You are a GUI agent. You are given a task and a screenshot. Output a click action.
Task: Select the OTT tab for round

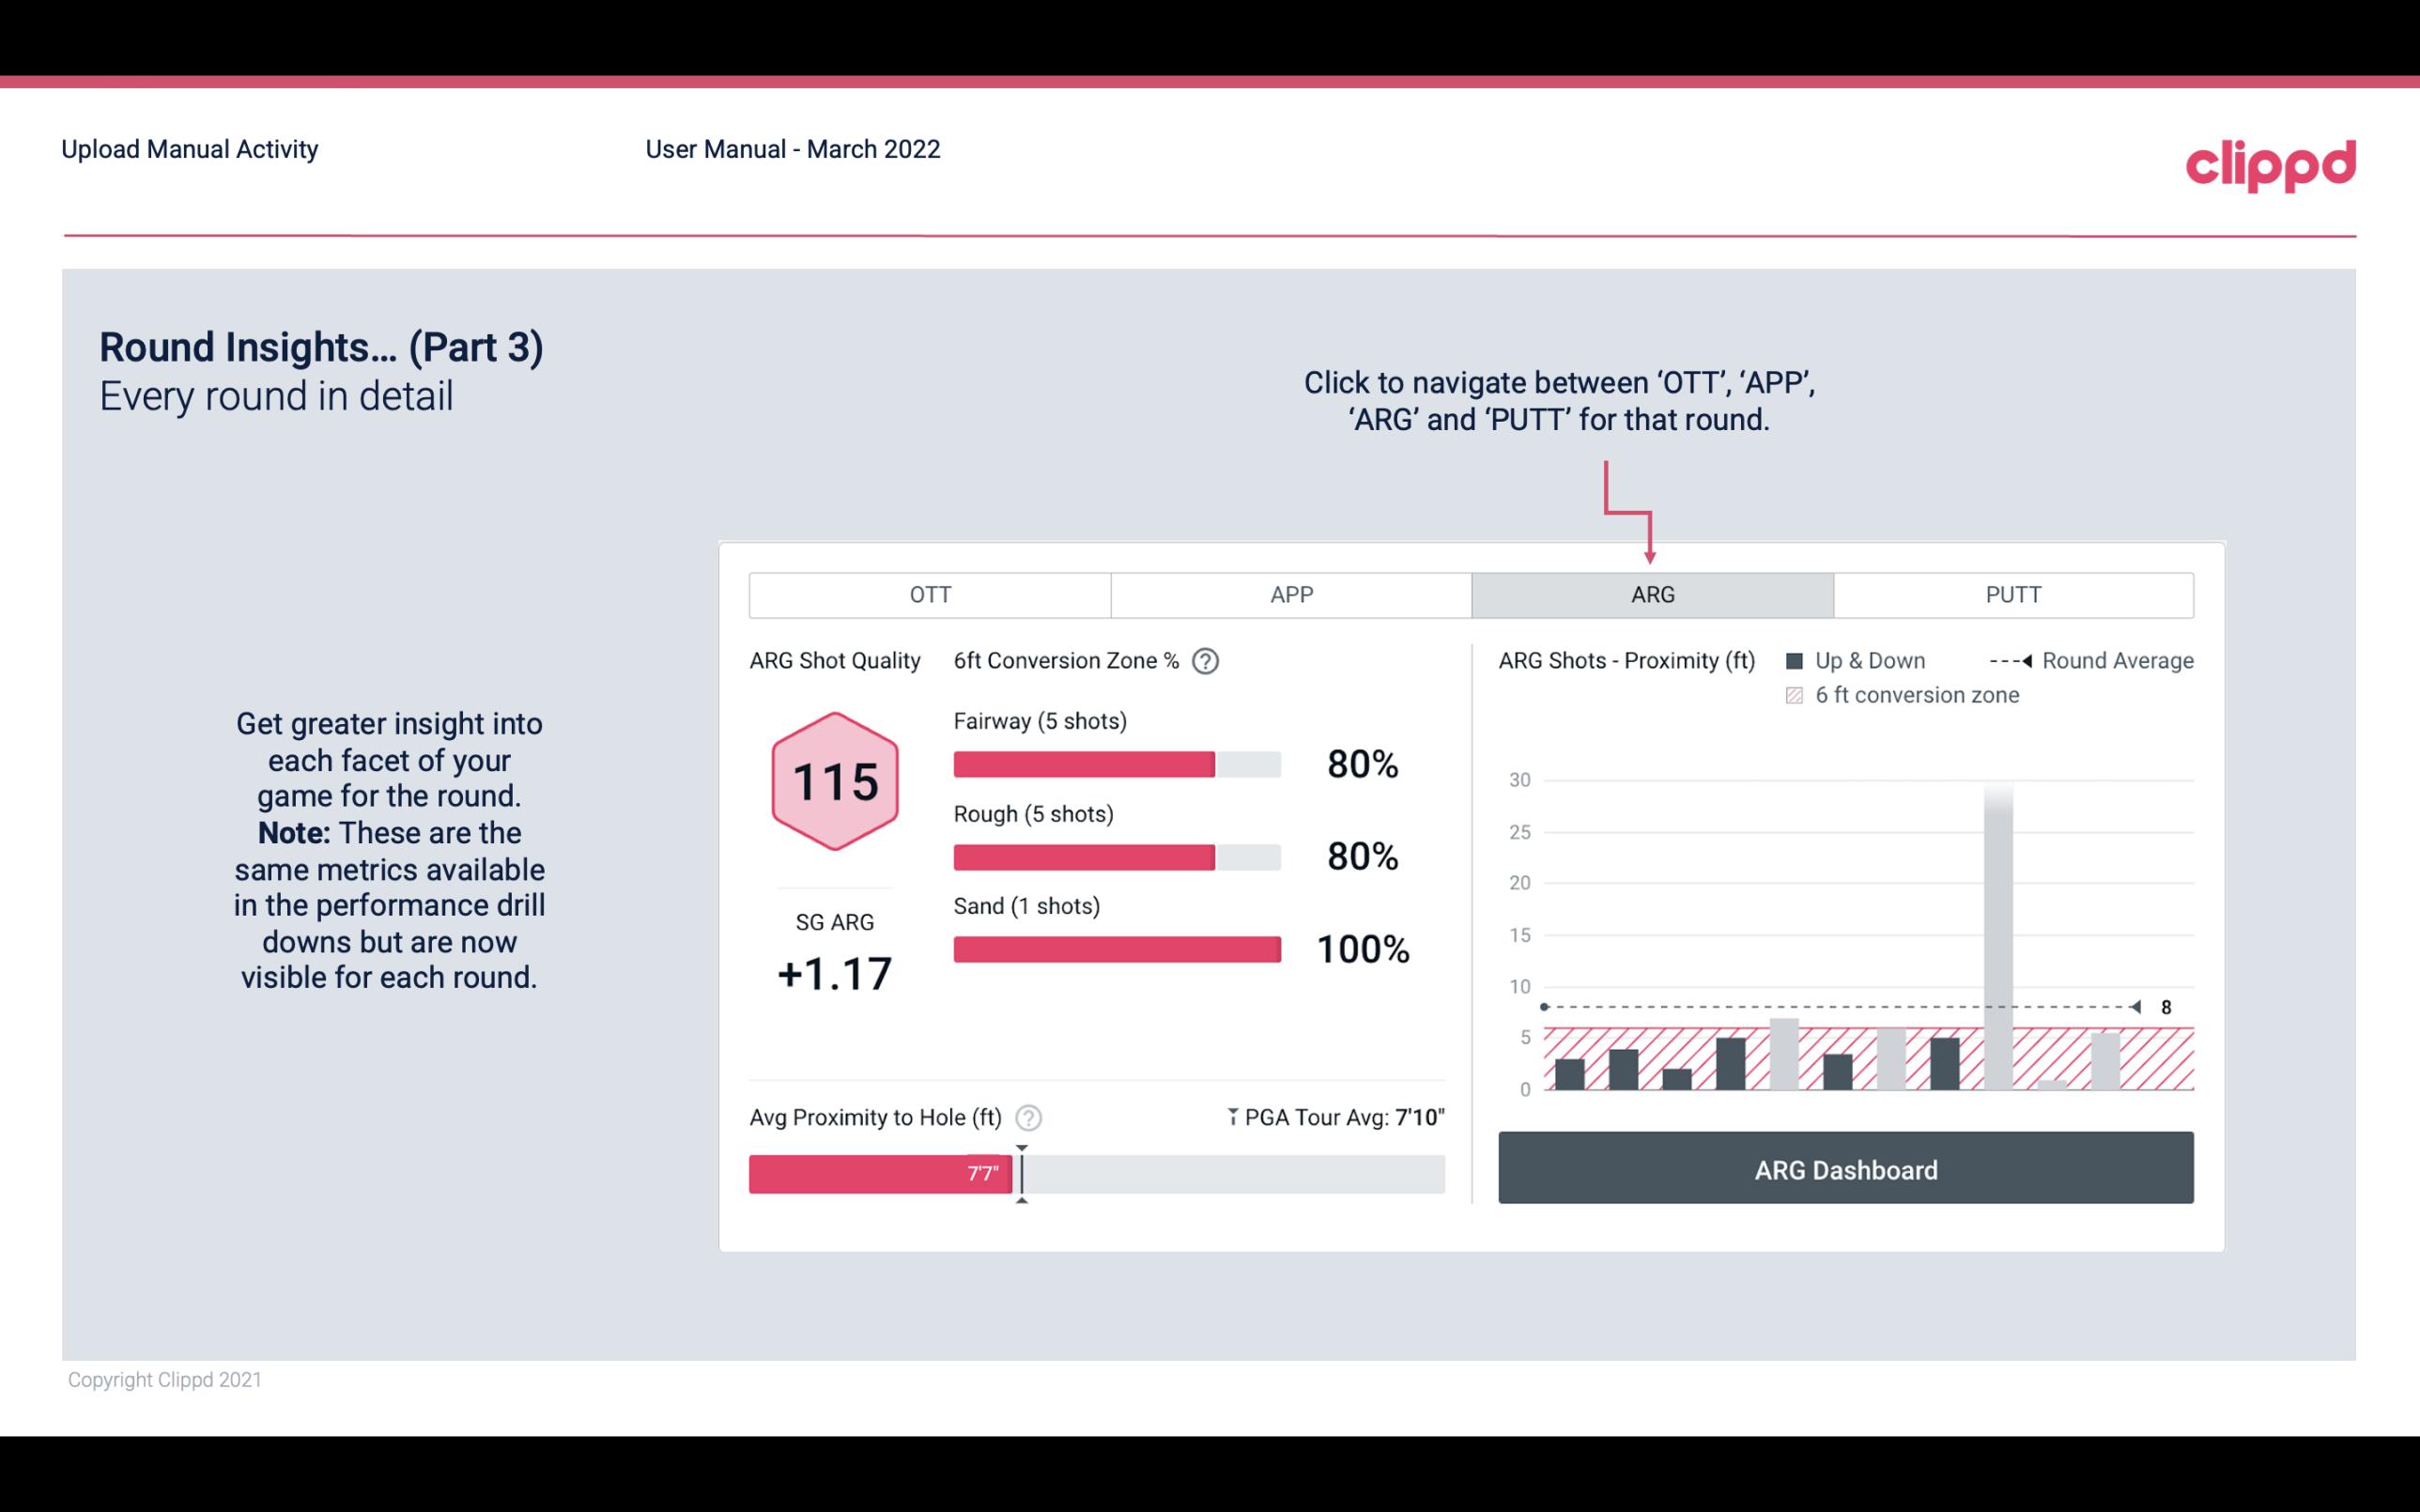[932, 594]
